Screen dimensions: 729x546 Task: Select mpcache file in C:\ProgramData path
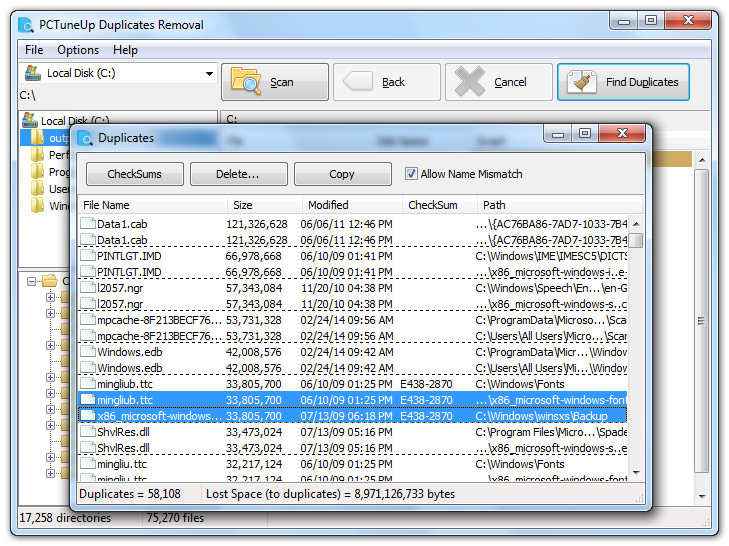[x=353, y=320]
